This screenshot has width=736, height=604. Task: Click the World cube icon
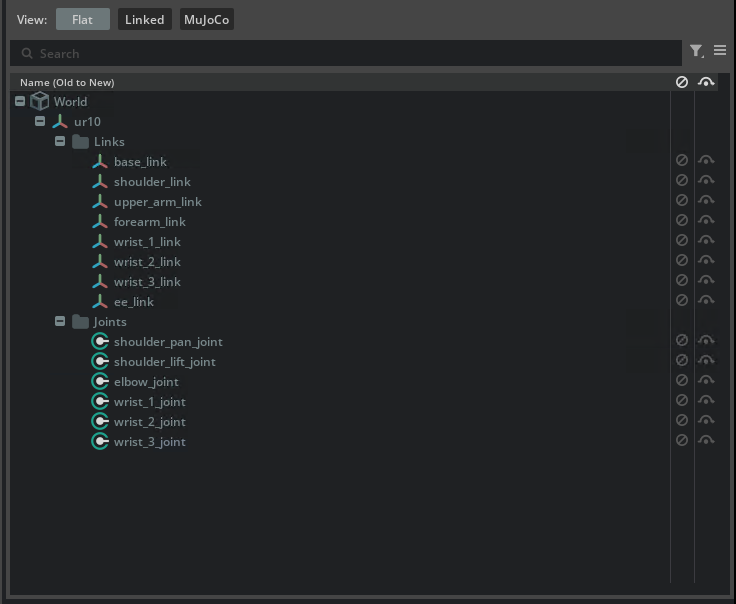(40, 101)
